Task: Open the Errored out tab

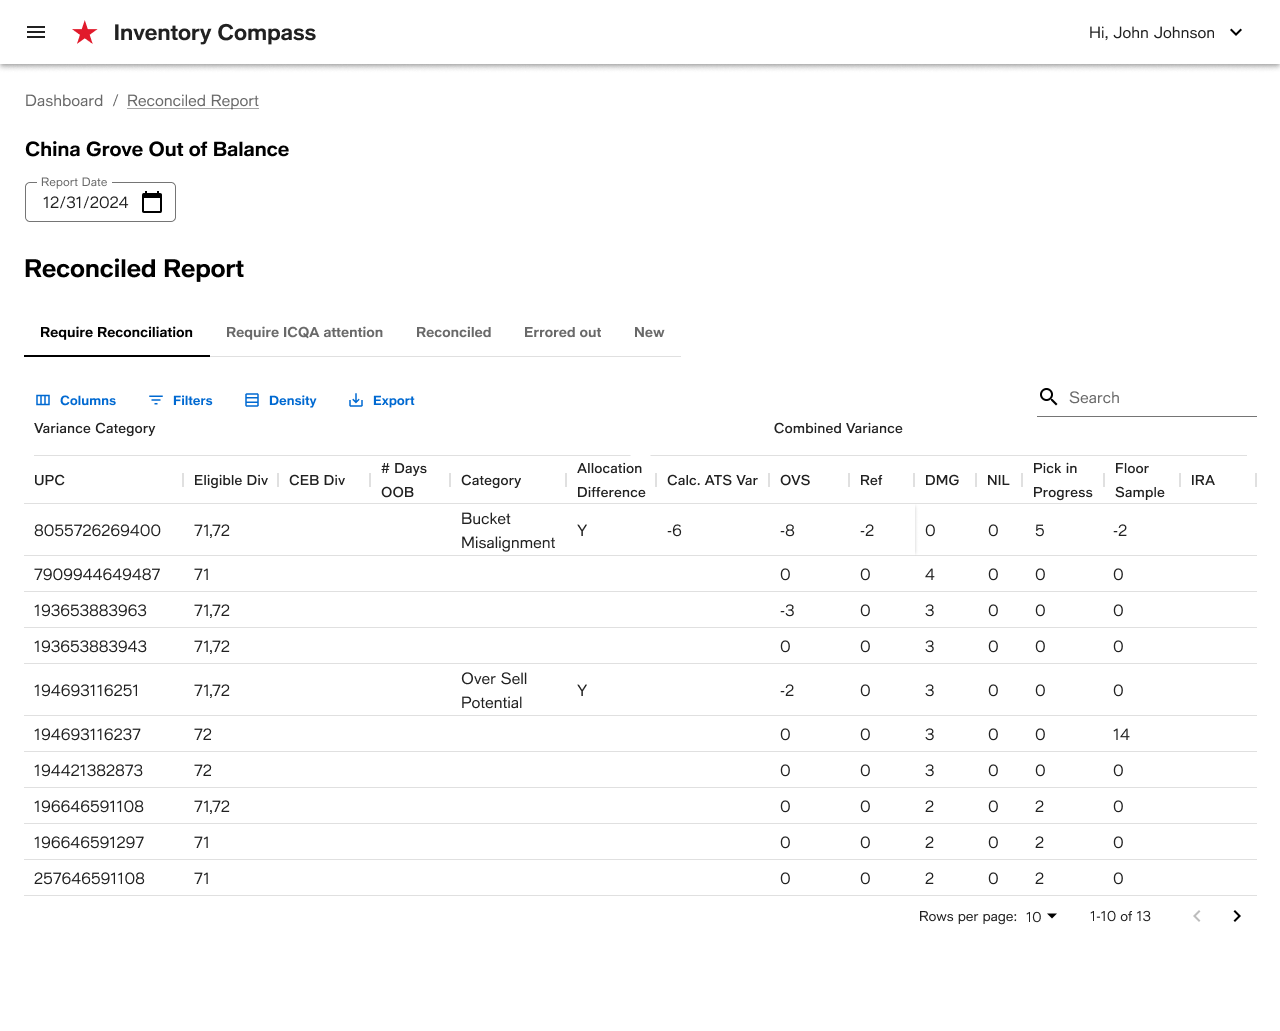Action: [x=562, y=332]
